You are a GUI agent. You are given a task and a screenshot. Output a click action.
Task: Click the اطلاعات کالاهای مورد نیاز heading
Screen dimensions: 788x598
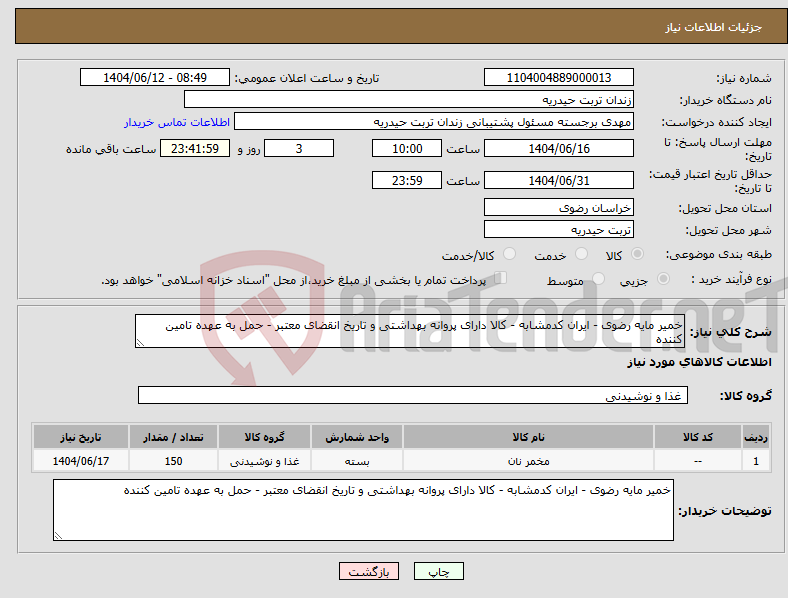click(x=699, y=362)
